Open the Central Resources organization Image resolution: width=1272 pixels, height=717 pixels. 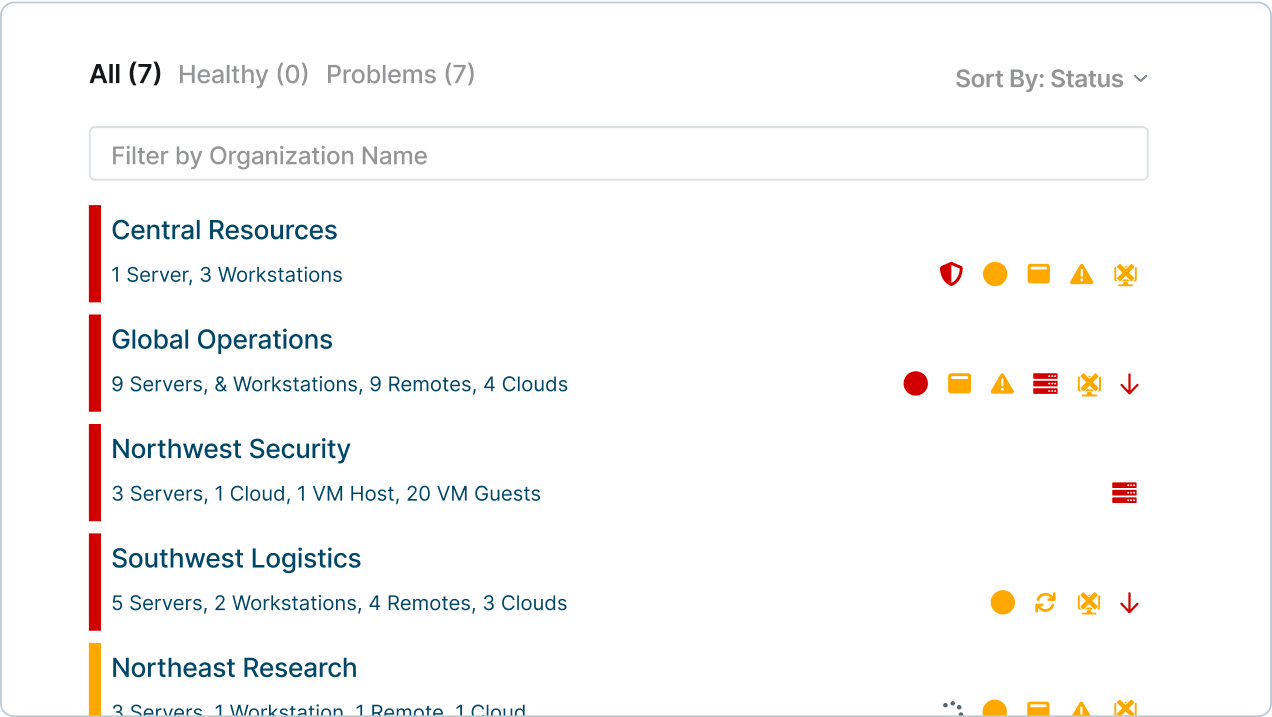click(x=224, y=230)
